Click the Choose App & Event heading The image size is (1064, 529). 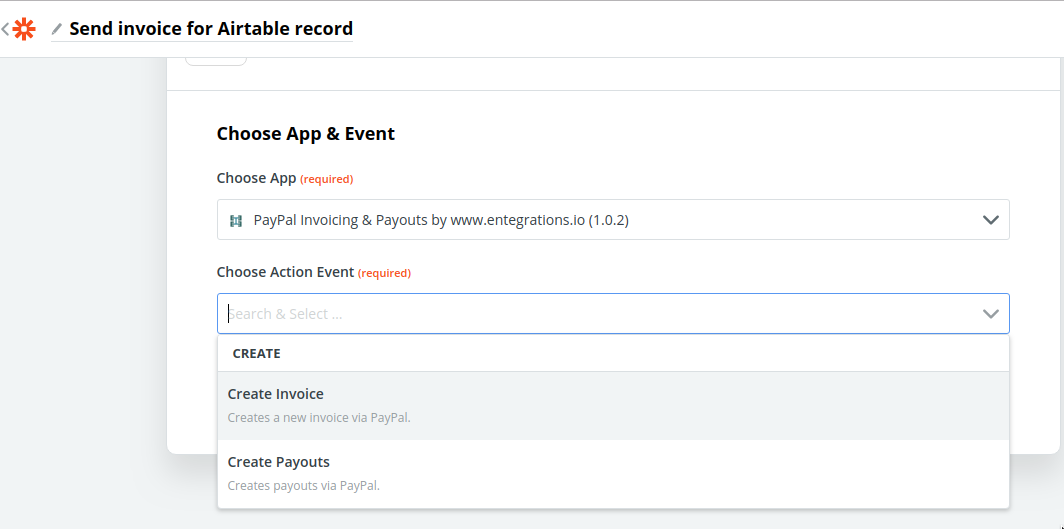[305, 134]
